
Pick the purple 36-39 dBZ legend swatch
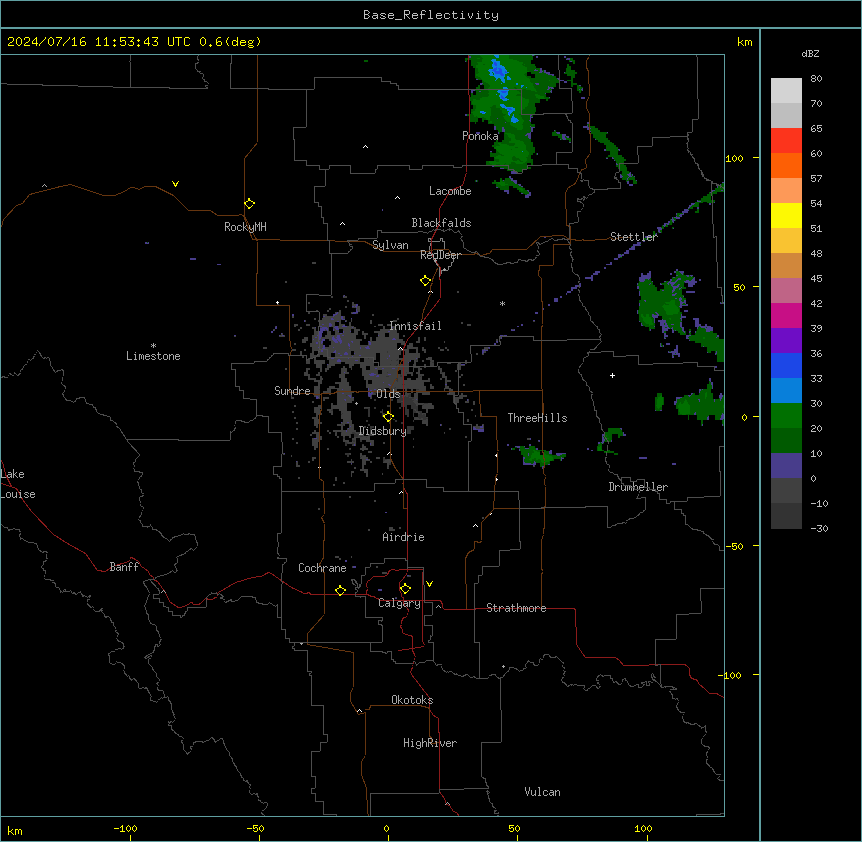(786, 341)
